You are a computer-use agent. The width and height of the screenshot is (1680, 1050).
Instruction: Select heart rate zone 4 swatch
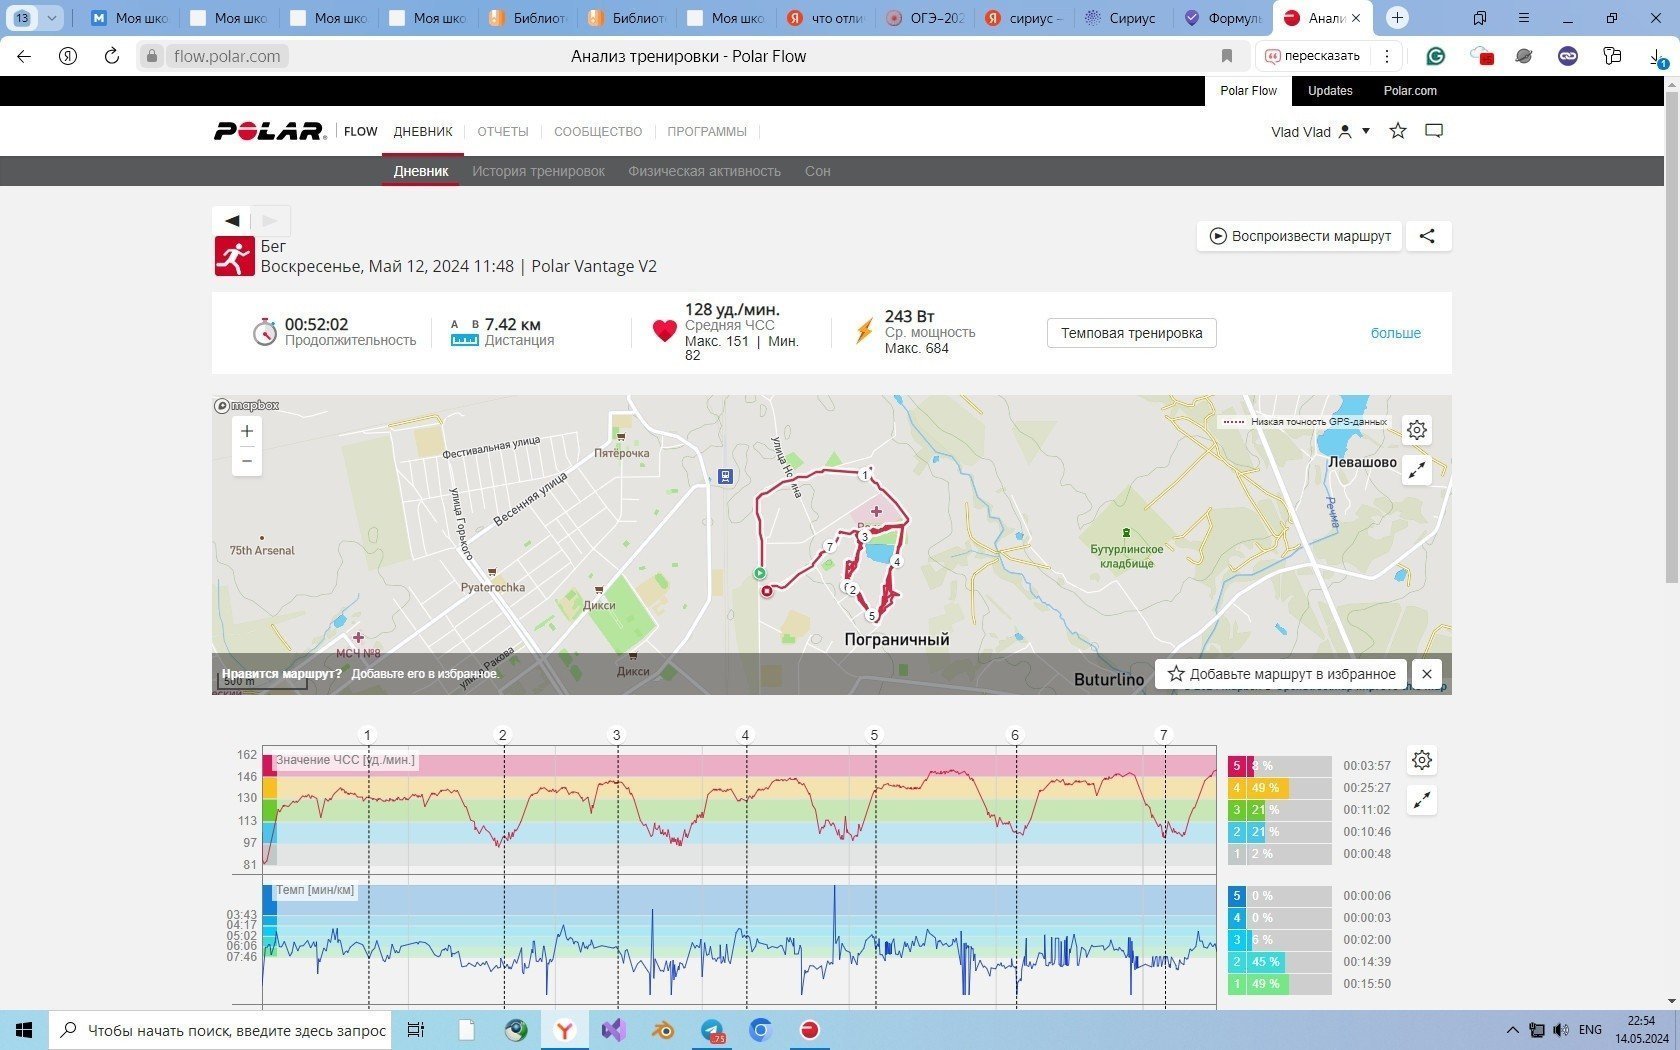click(1237, 788)
